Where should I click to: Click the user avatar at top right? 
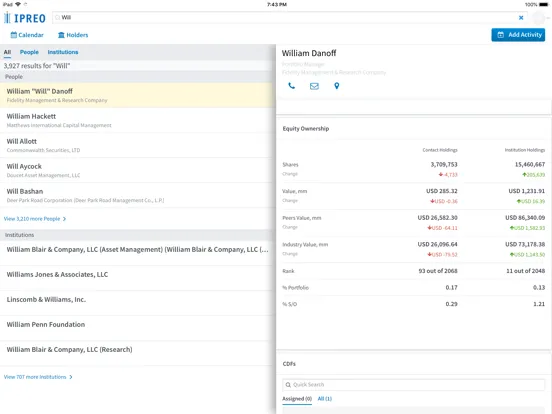[539, 18]
